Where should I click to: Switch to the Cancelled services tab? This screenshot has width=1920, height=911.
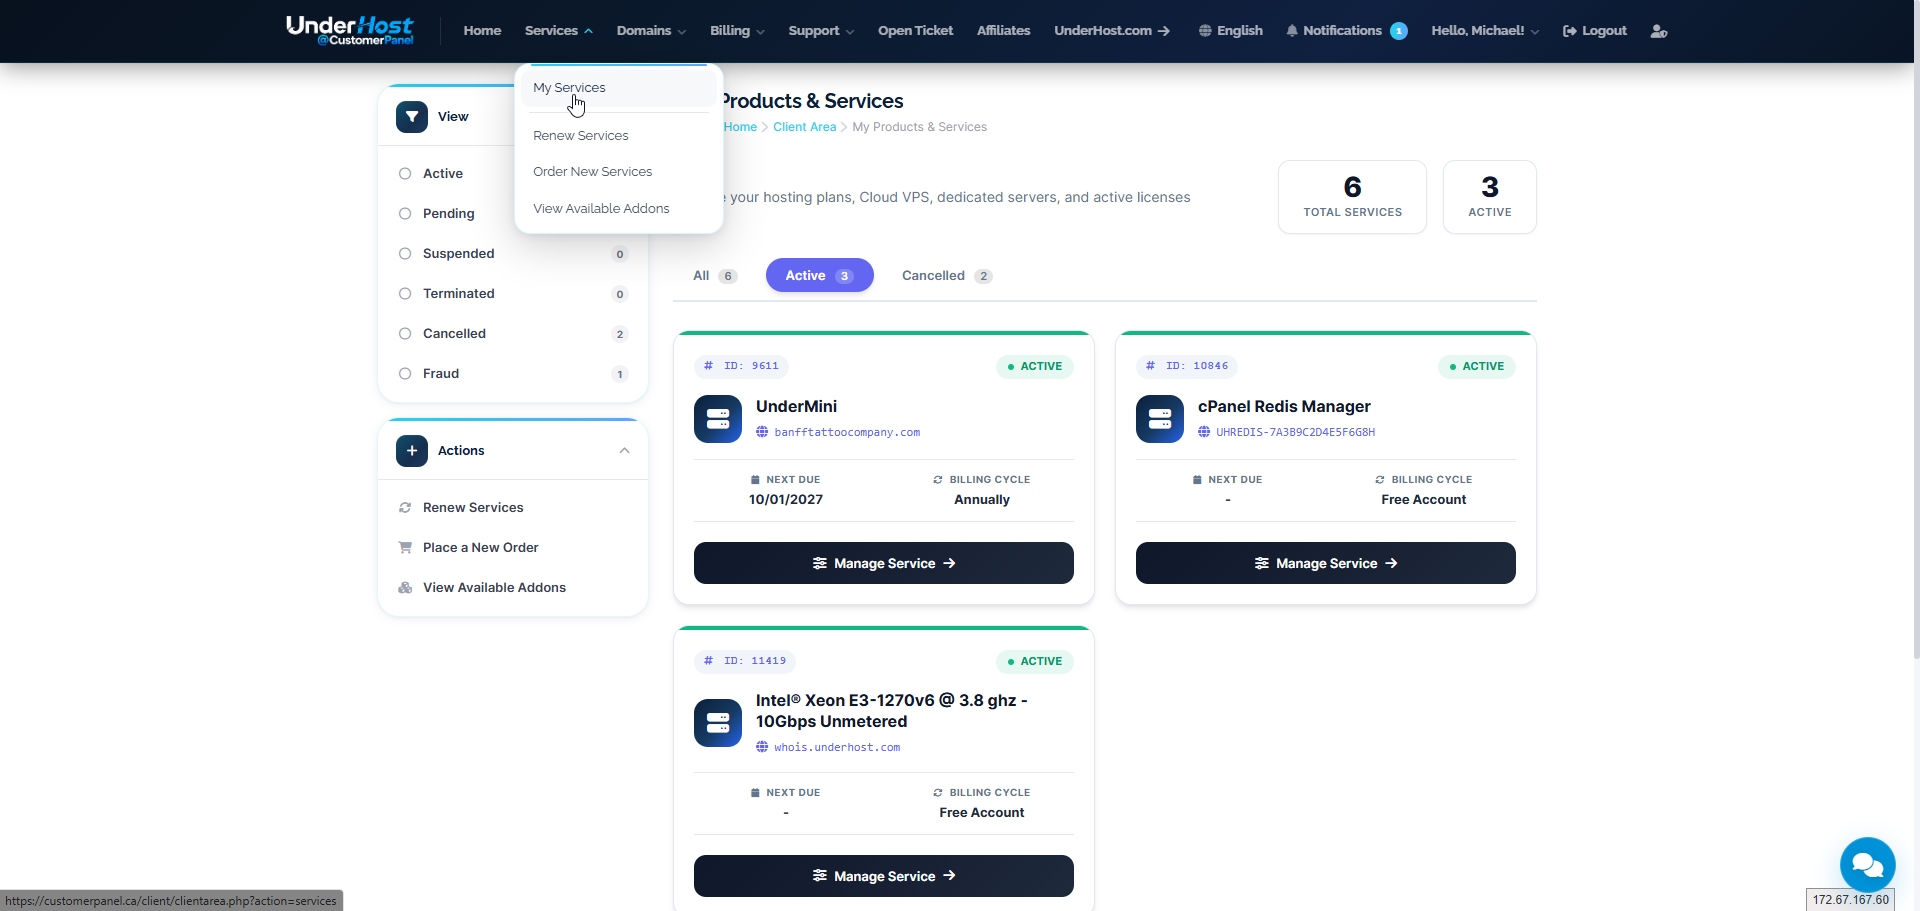946,276
